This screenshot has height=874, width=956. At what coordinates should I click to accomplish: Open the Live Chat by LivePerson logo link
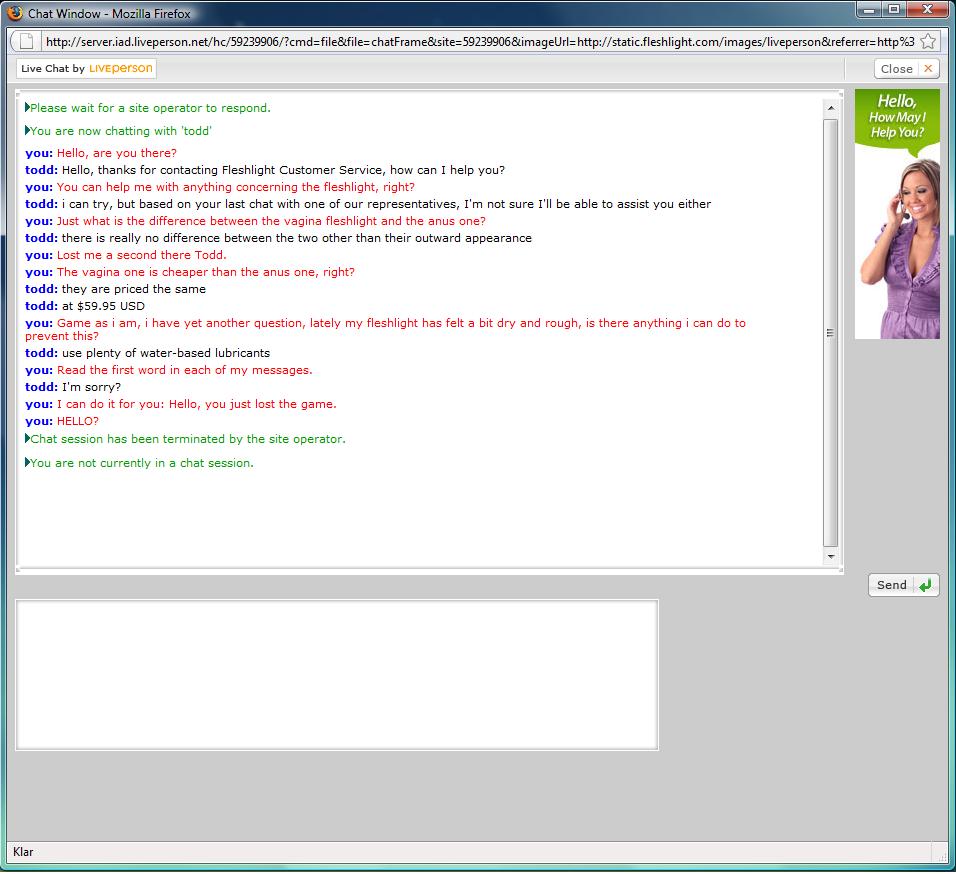[87, 69]
